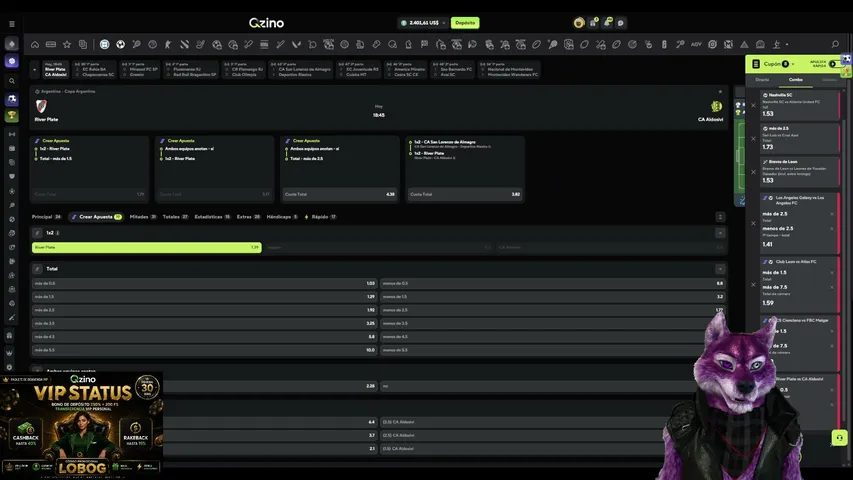This screenshot has height=480, width=853.
Task: Open the notifications bell icon
Action: (607, 23)
